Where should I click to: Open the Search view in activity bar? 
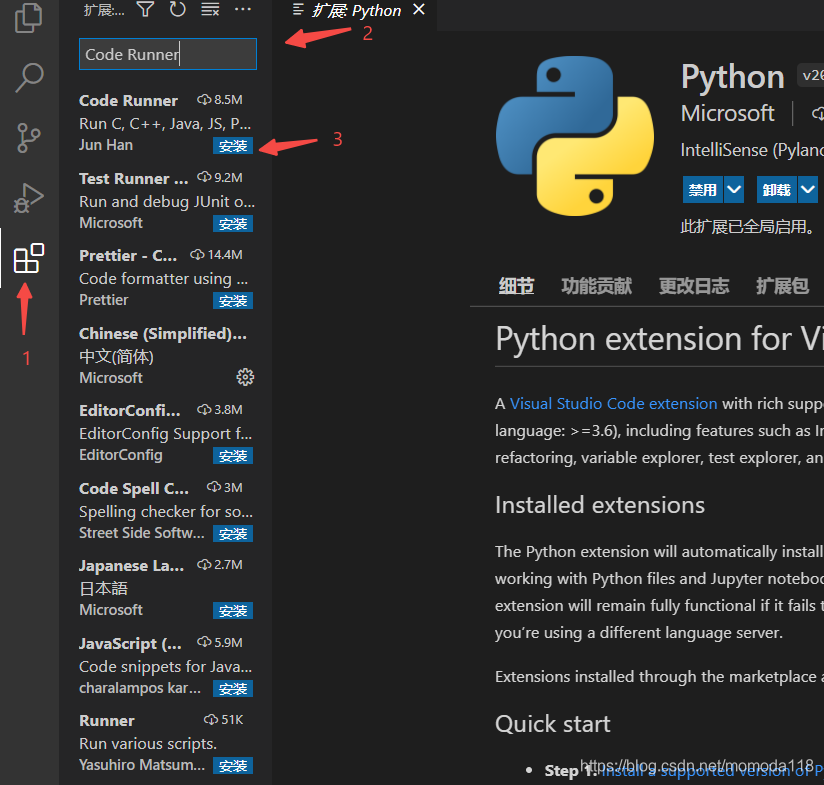(28, 78)
